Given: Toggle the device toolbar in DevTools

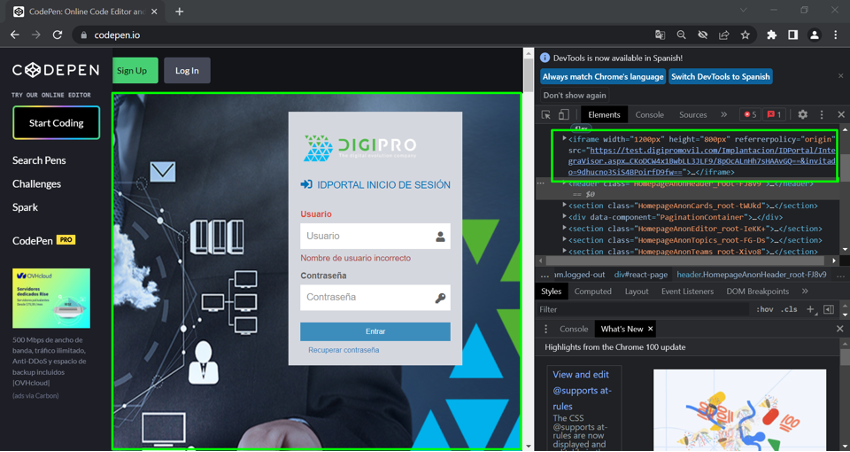Looking at the screenshot, I should (564, 115).
